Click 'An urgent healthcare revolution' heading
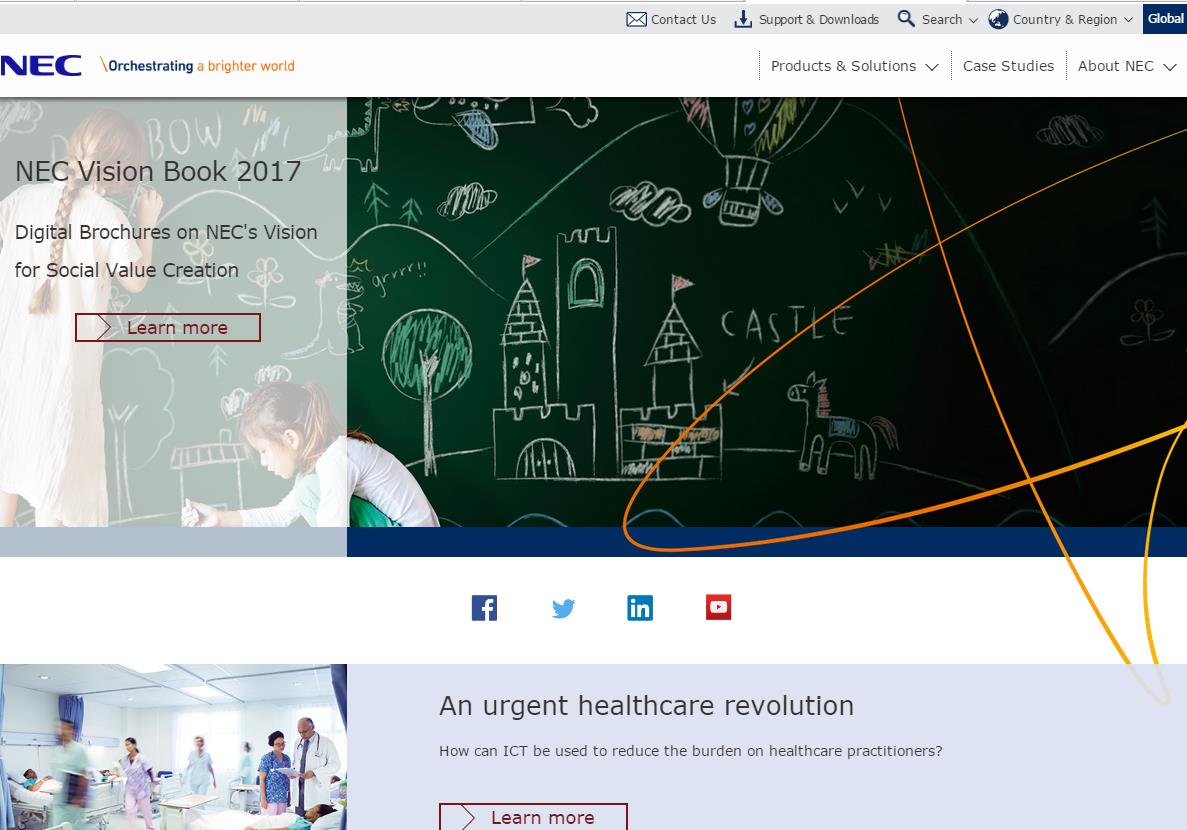This screenshot has height=830, width=1187. point(646,705)
